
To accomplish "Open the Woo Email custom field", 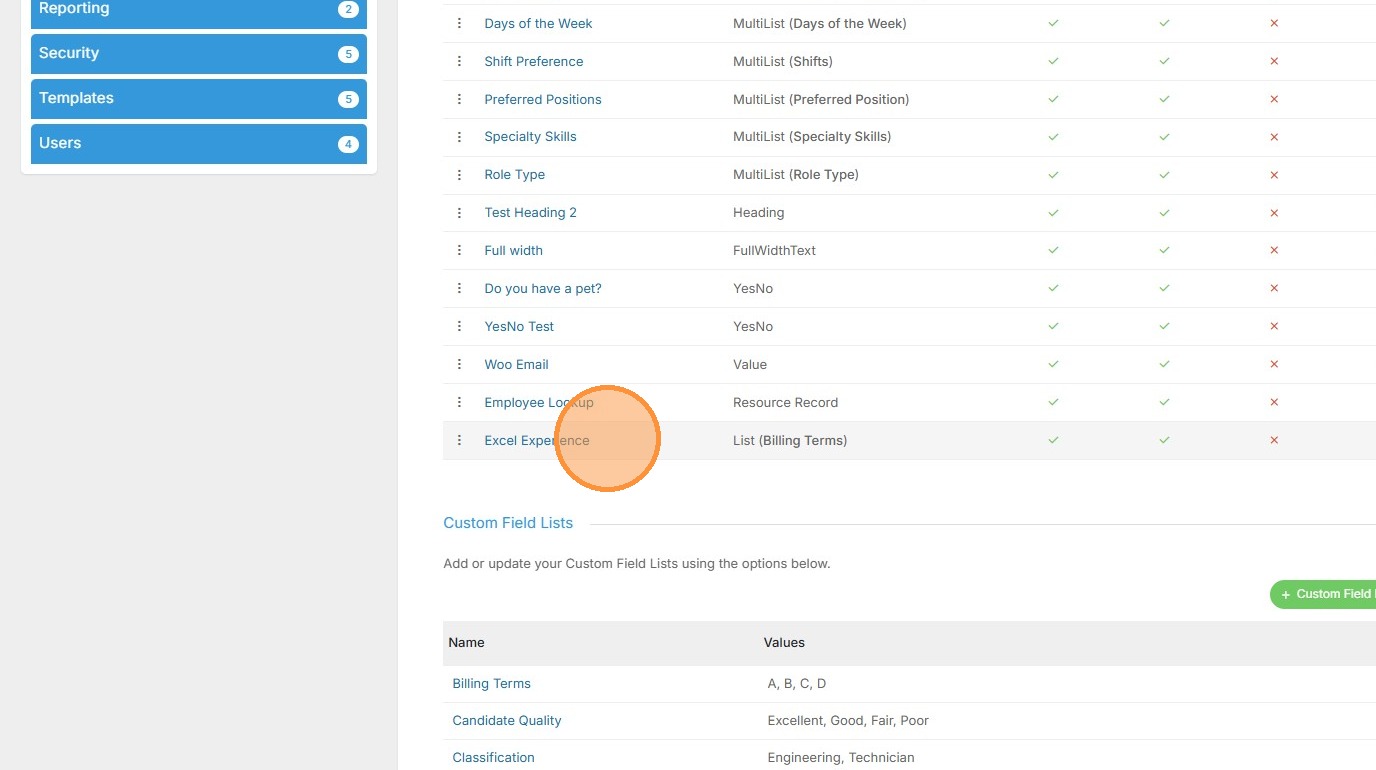I will pyautogui.click(x=516, y=365).
